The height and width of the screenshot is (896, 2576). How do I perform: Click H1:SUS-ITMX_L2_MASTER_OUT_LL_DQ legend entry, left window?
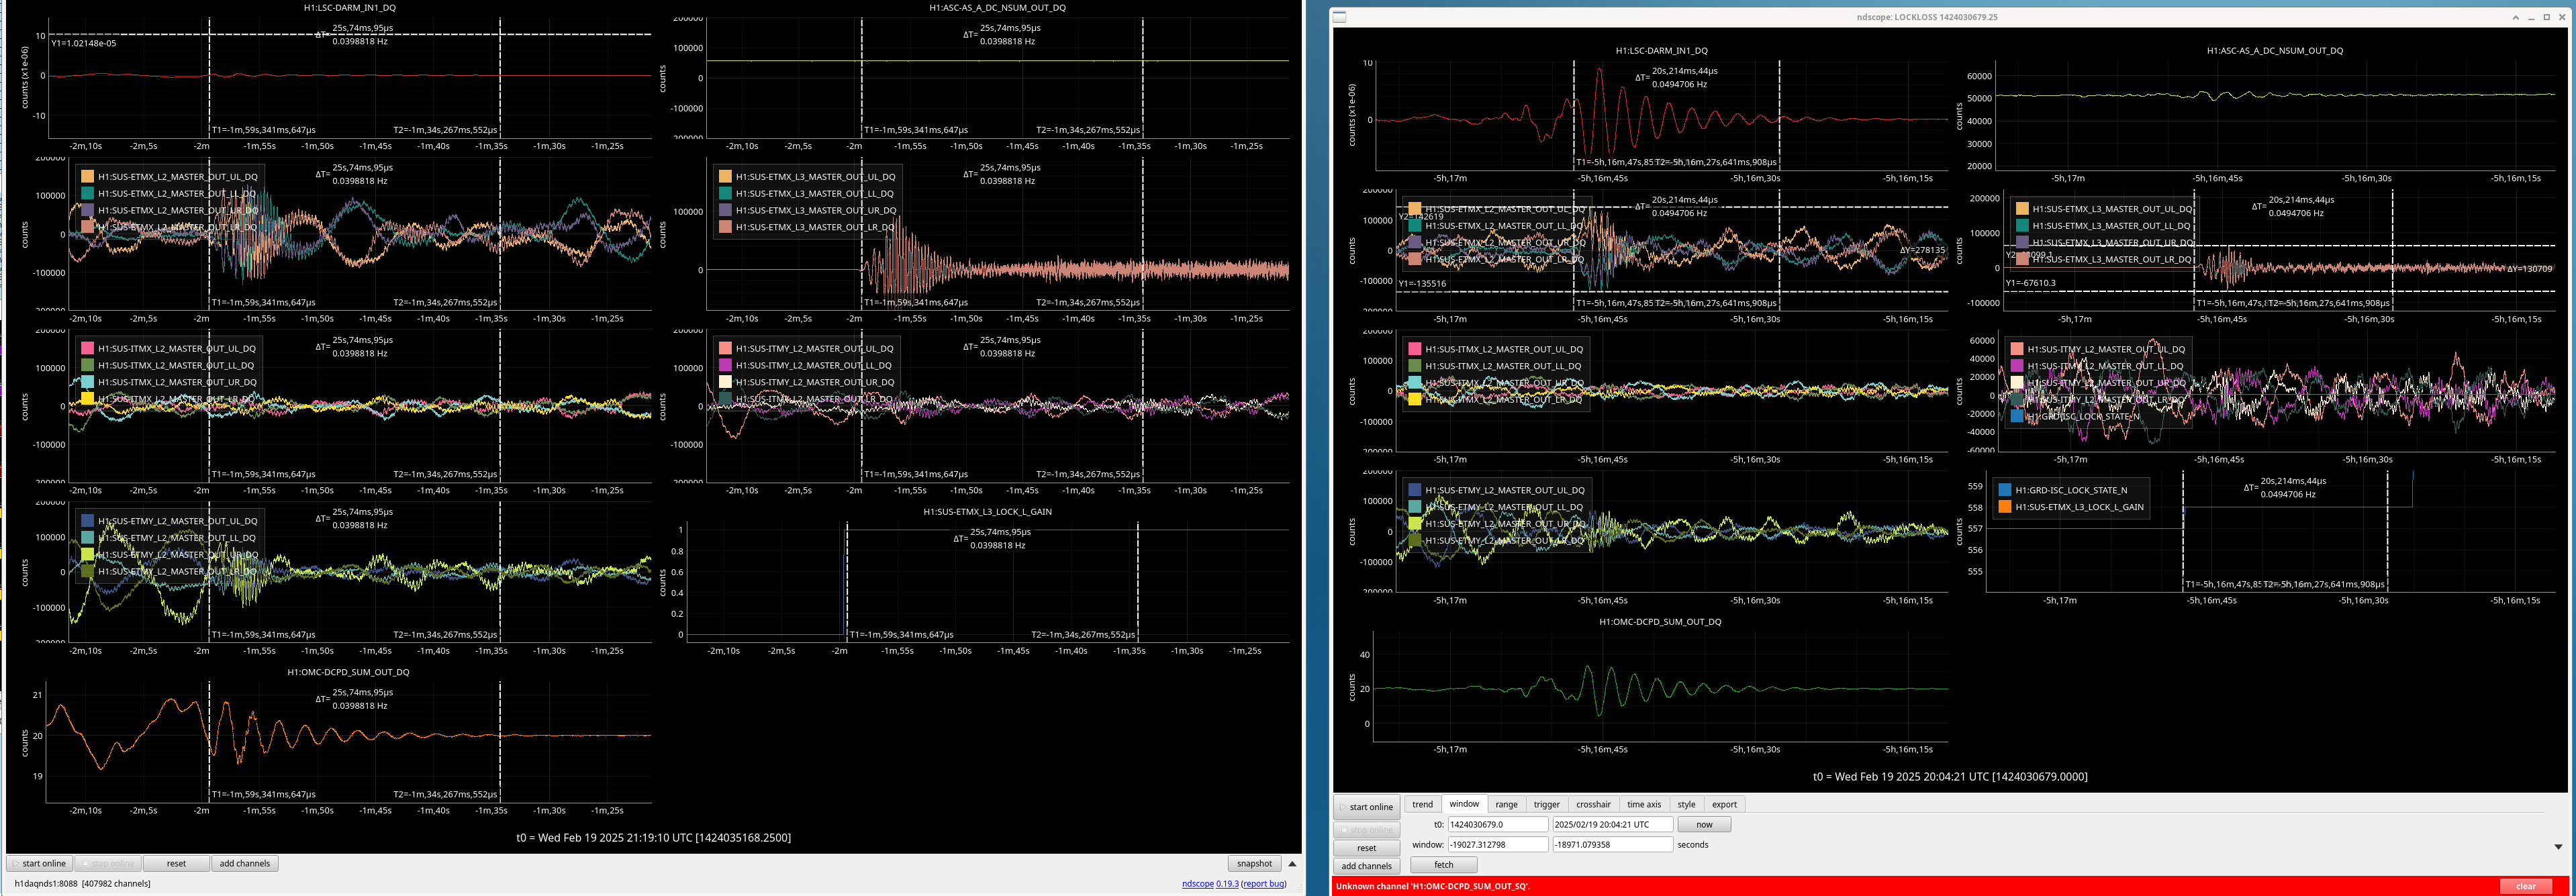pyautogui.click(x=176, y=366)
